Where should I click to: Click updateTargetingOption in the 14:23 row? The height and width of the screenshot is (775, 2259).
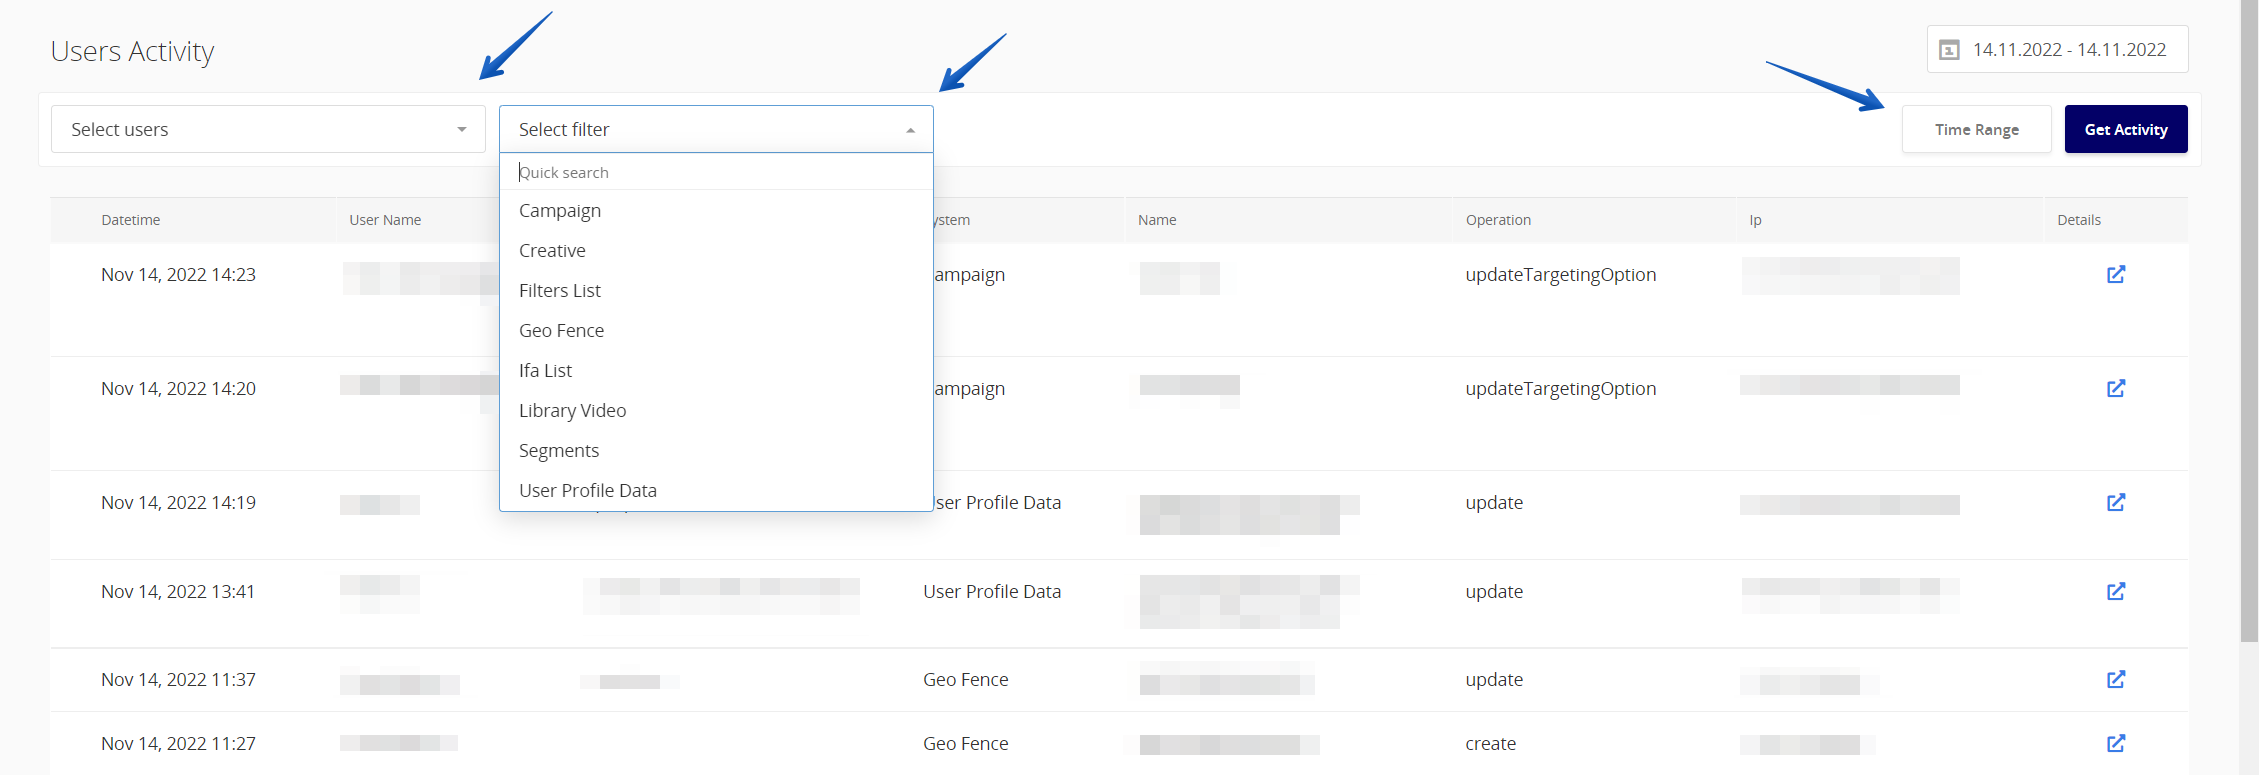pos(1561,274)
